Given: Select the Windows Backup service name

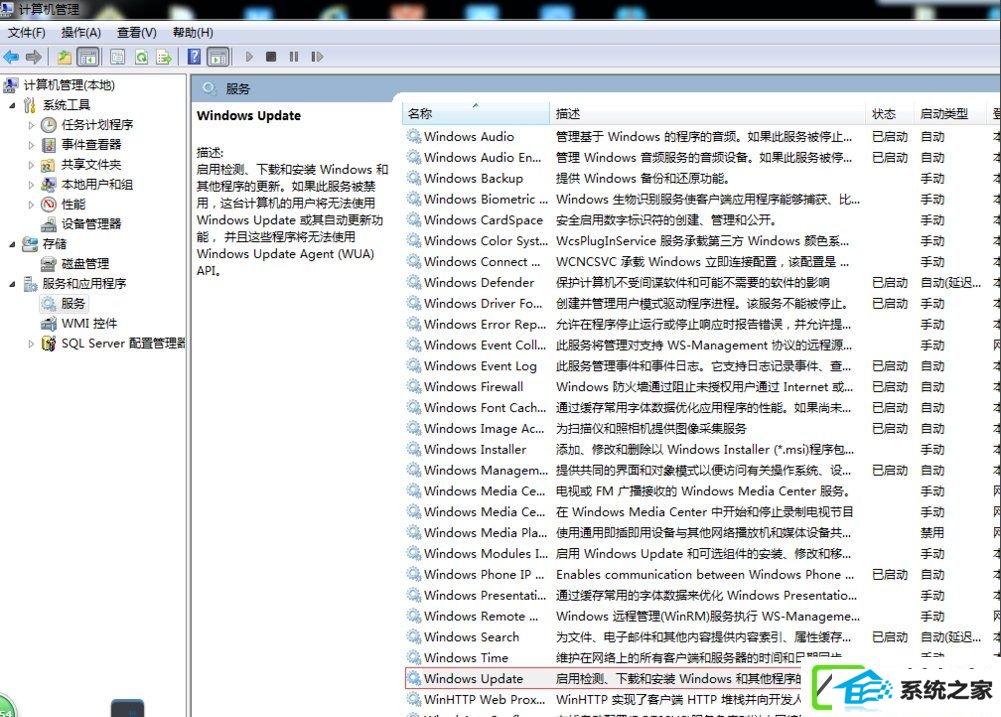Looking at the screenshot, I should (x=473, y=178).
